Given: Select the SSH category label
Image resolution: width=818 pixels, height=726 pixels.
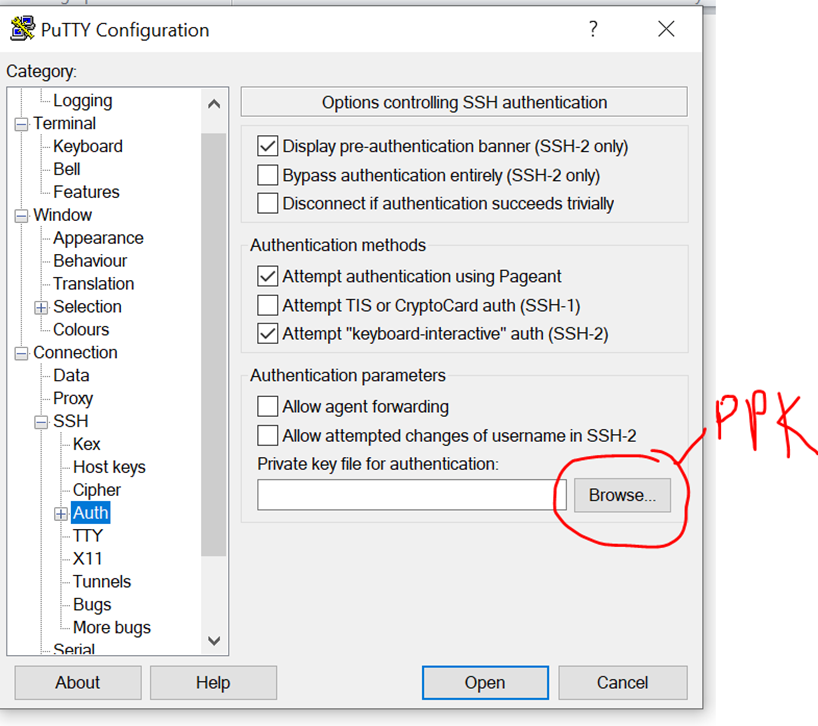Looking at the screenshot, I should (x=70, y=421).
